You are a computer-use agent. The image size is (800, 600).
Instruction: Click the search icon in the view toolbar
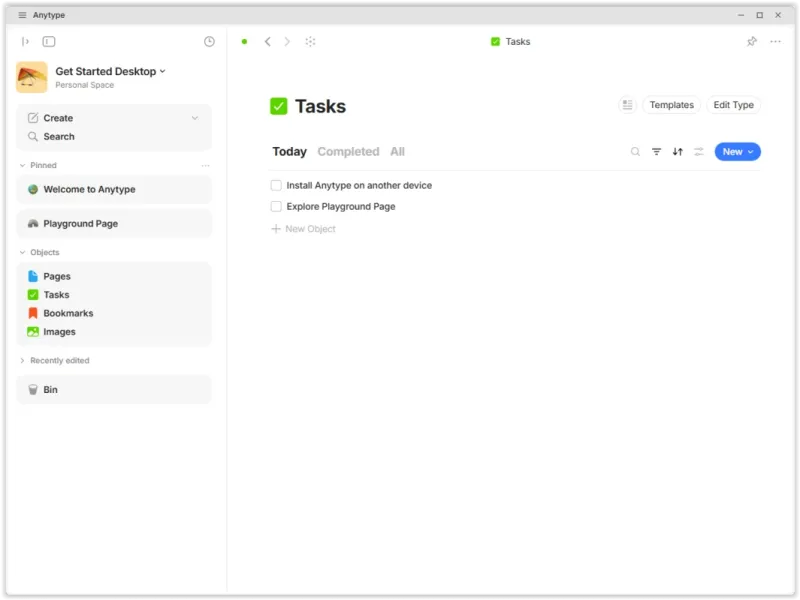635,152
